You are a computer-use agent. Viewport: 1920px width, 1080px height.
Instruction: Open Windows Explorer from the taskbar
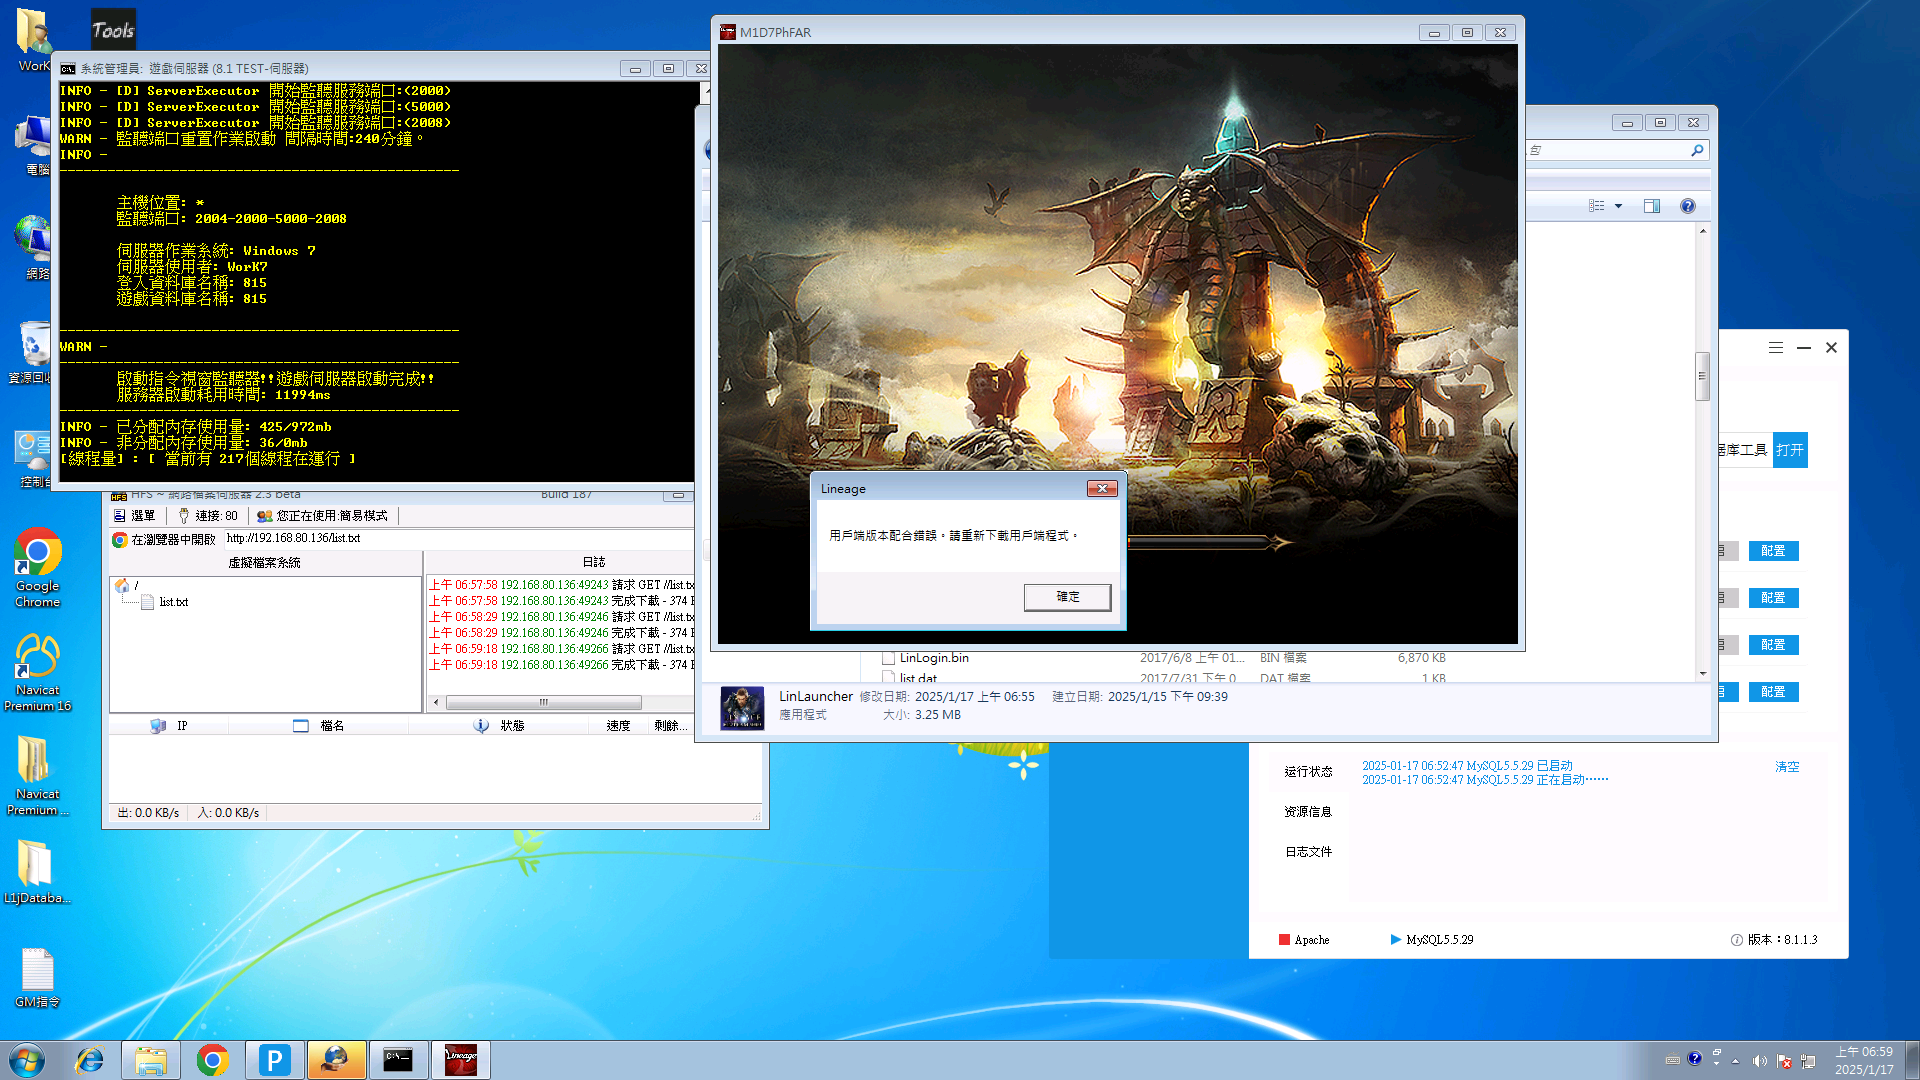[151, 1060]
